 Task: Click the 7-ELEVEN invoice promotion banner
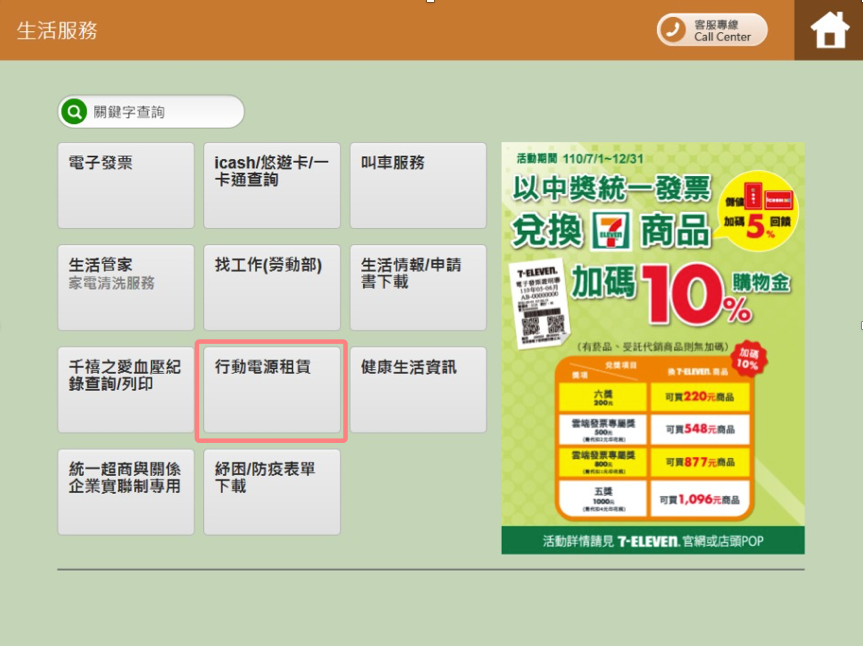click(x=653, y=348)
